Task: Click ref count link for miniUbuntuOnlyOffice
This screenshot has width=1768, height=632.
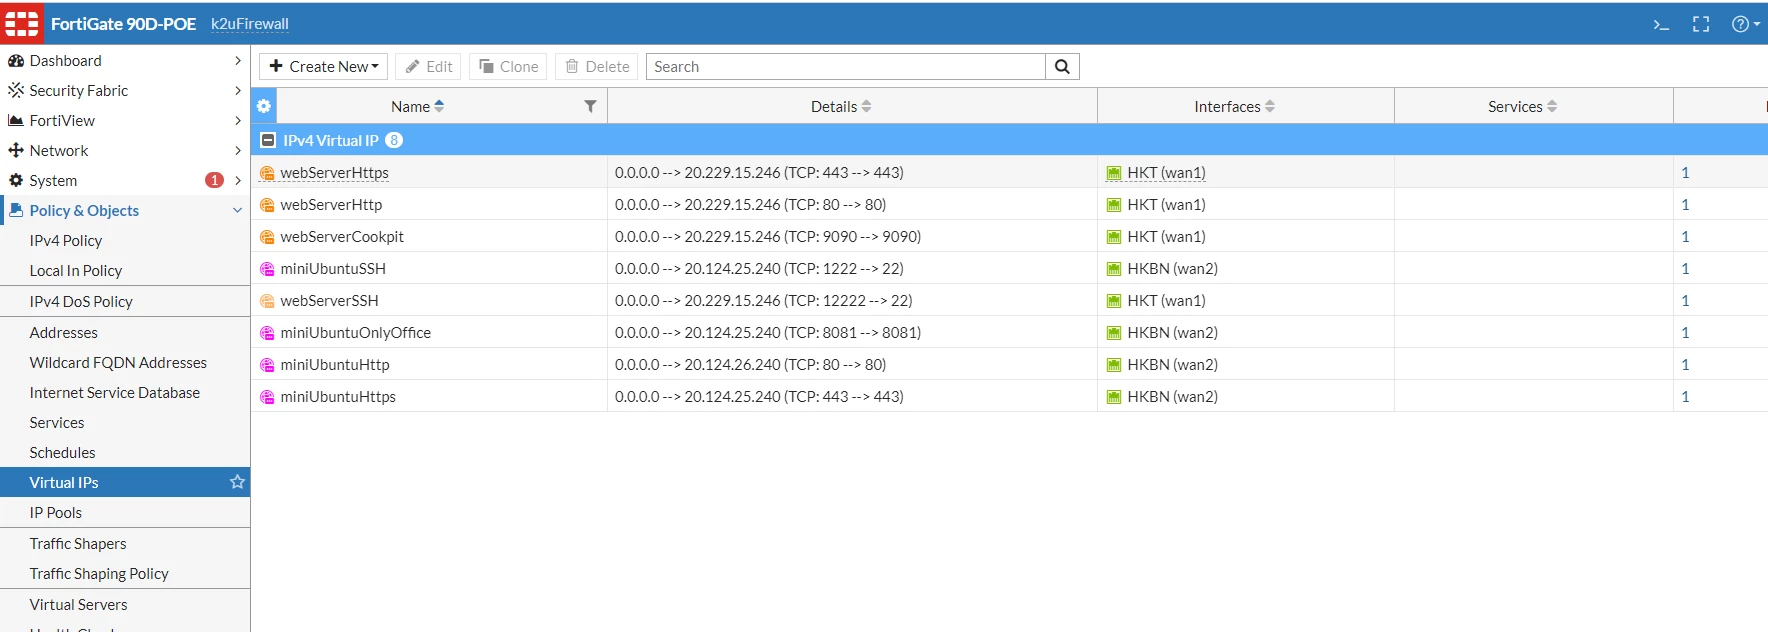Action: point(1685,333)
